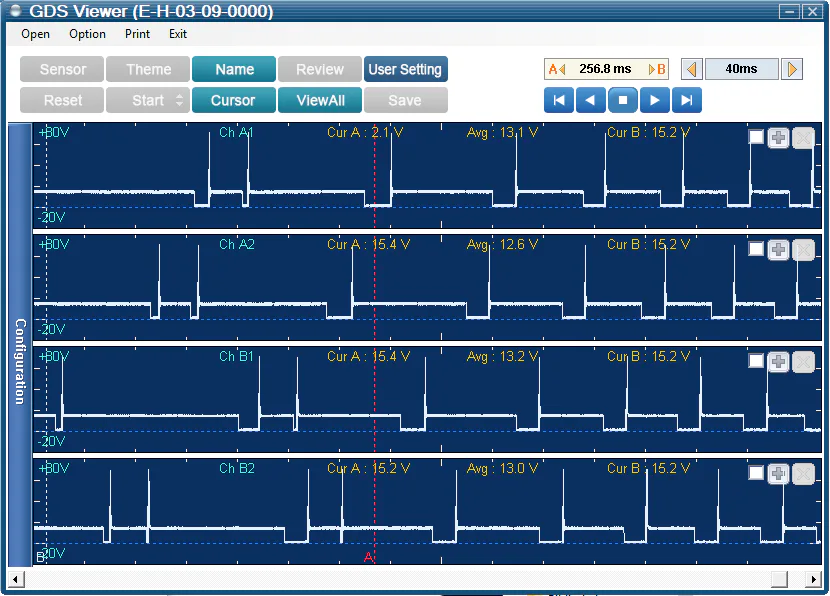The height and width of the screenshot is (596, 830).
Task: Expand Ch A1 waveform with plus icon
Action: (778, 138)
